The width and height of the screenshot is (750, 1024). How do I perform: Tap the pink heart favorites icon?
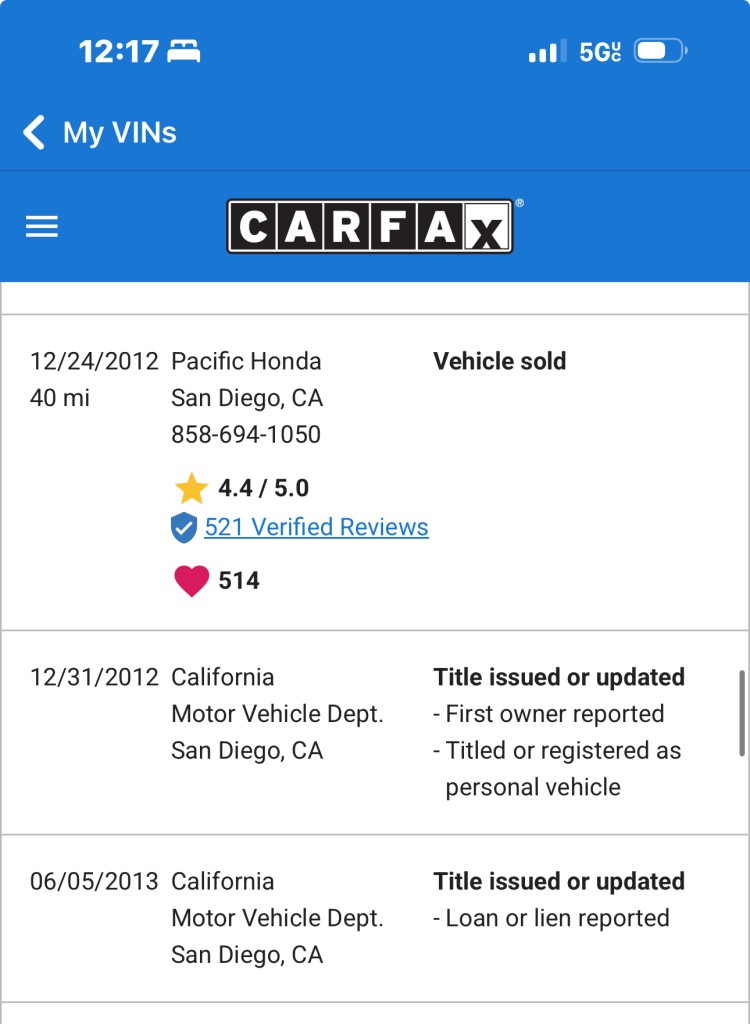(191, 581)
